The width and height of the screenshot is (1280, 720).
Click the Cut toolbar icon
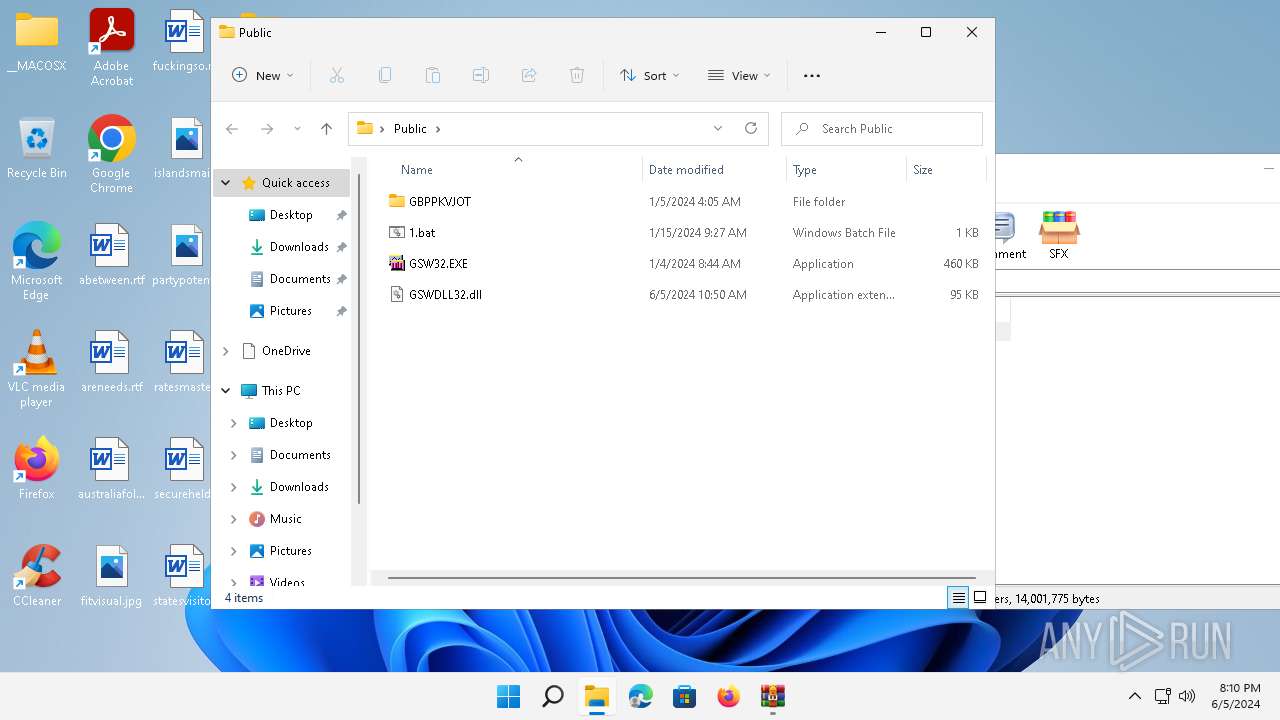[337, 75]
